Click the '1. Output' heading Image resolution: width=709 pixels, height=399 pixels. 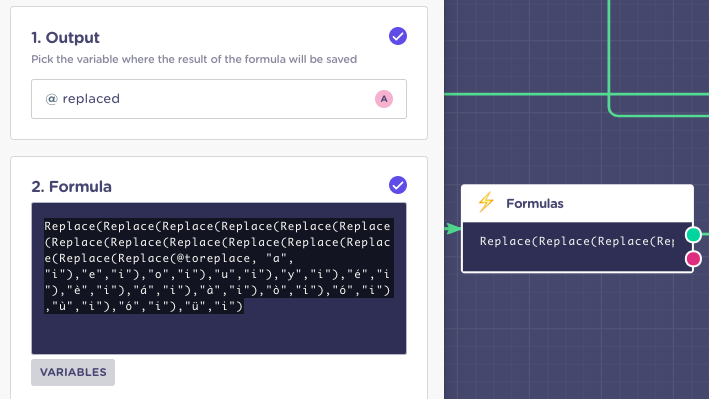pyautogui.click(x=65, y=38)
